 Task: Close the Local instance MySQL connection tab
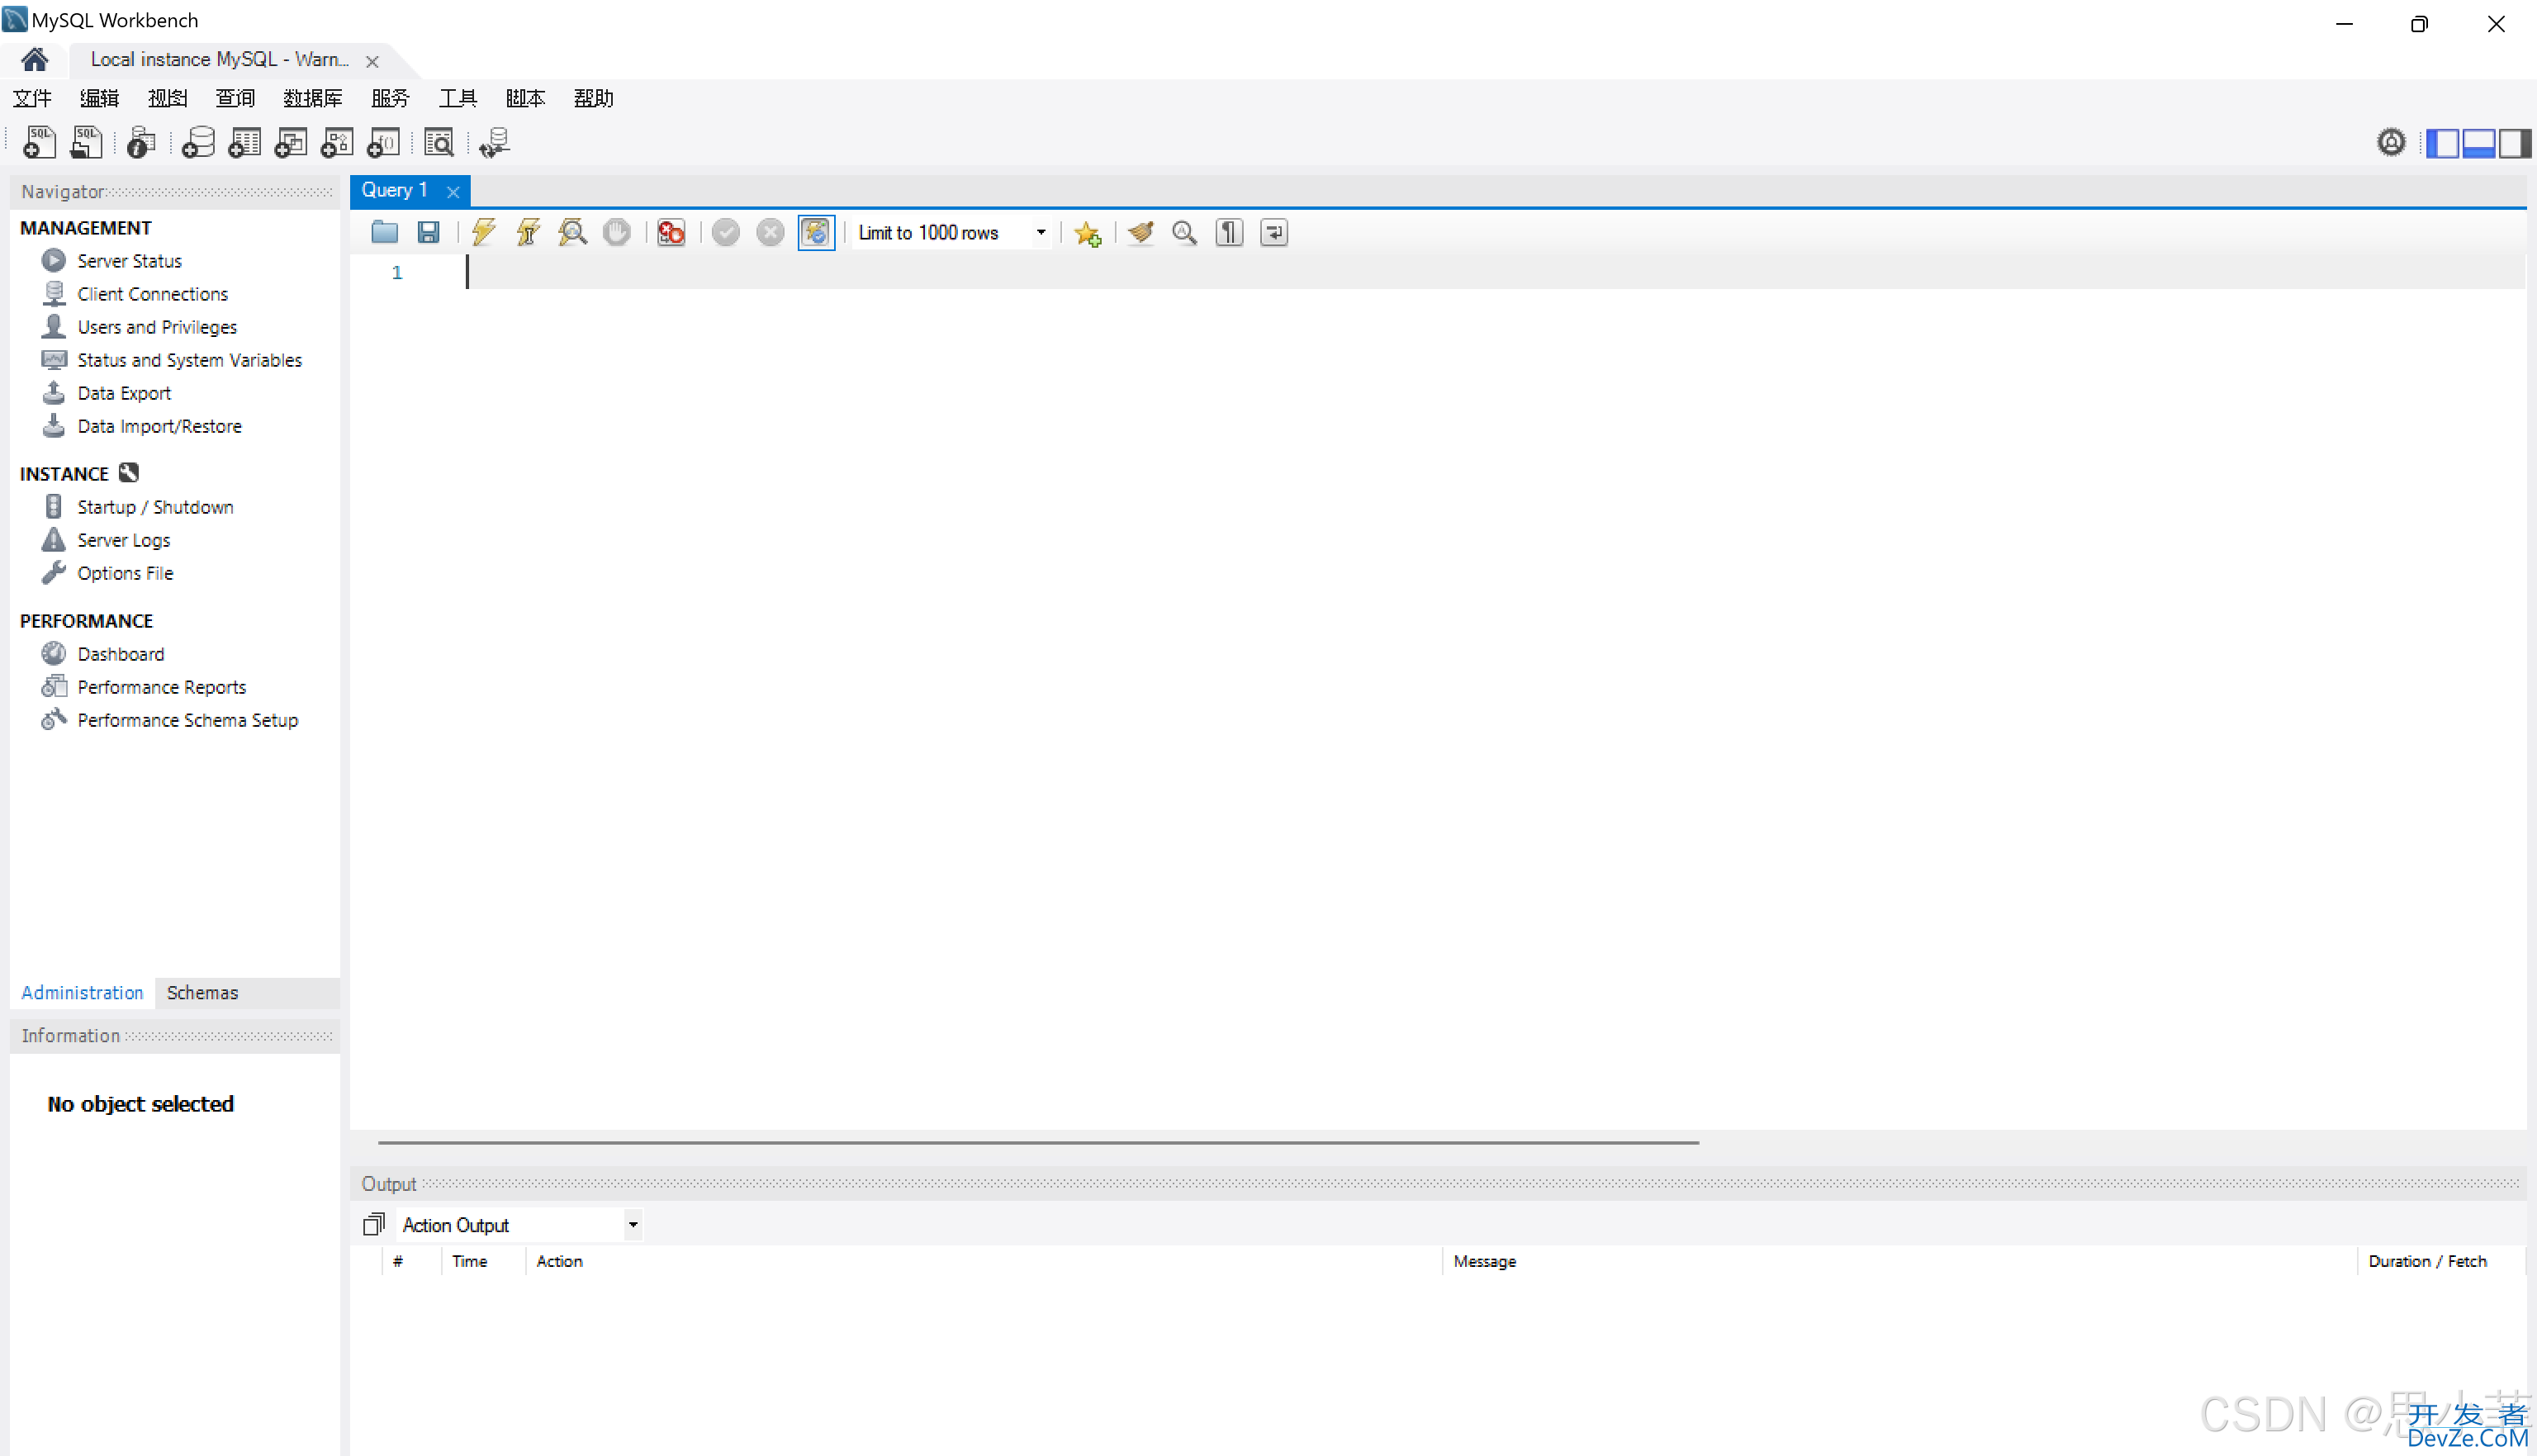point(372,61)
